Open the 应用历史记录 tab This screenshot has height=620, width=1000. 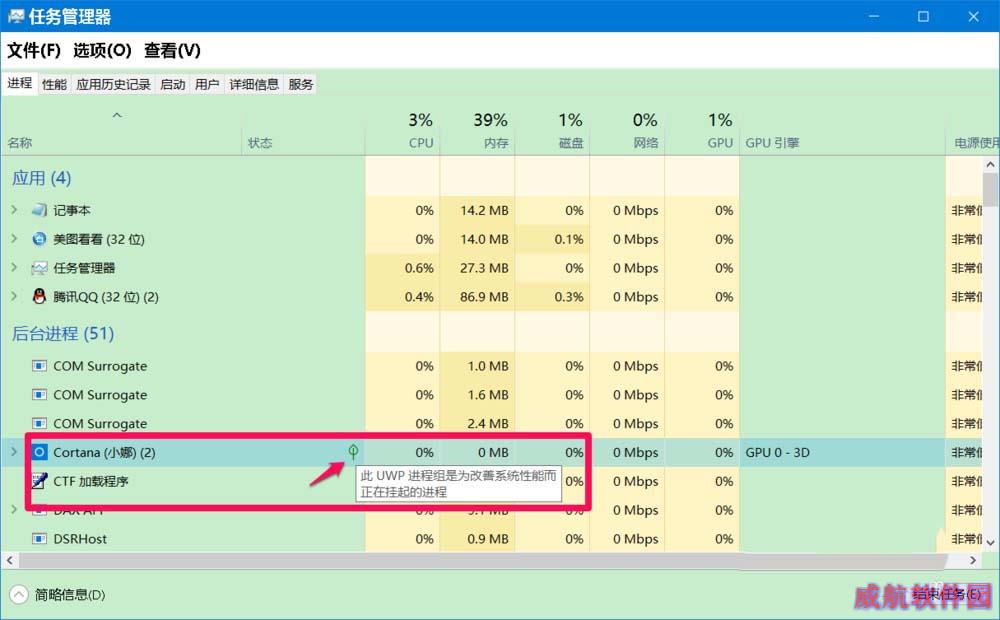coord(114,84)
